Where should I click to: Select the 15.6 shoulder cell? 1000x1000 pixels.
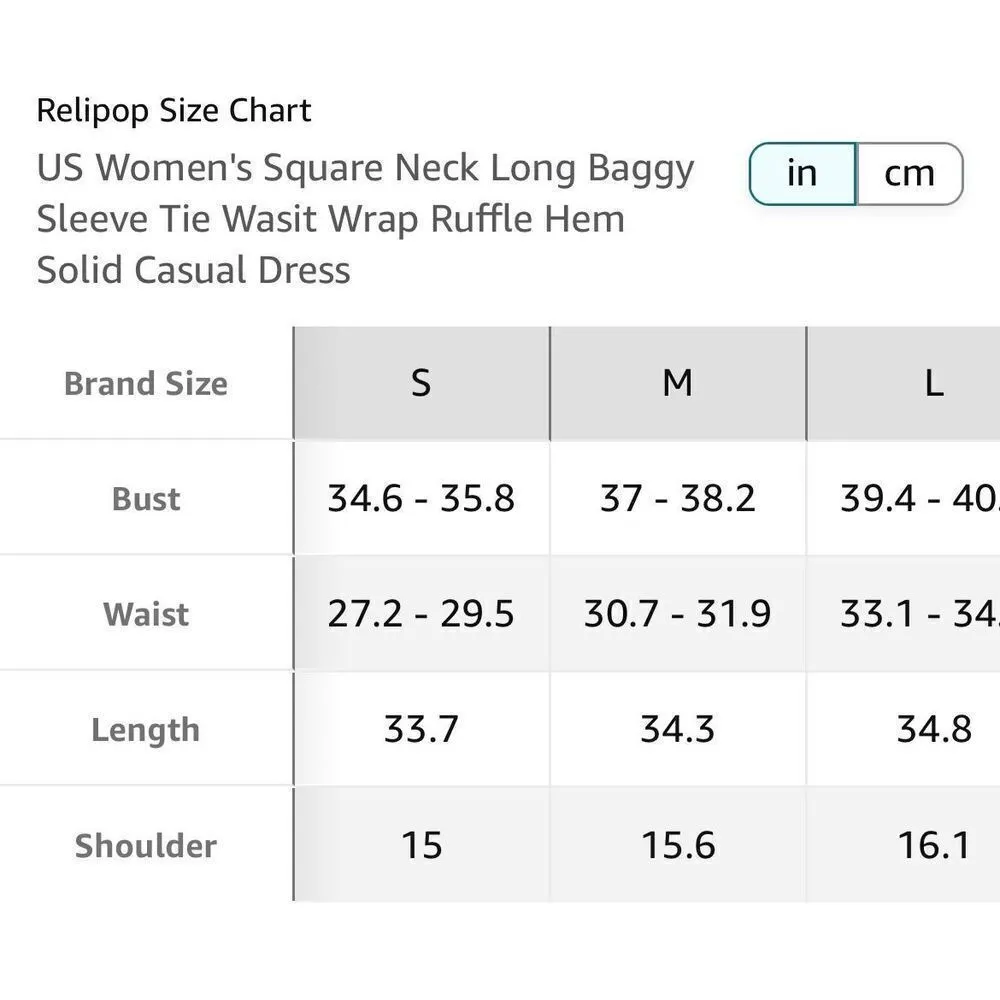(x=678, y=845)
